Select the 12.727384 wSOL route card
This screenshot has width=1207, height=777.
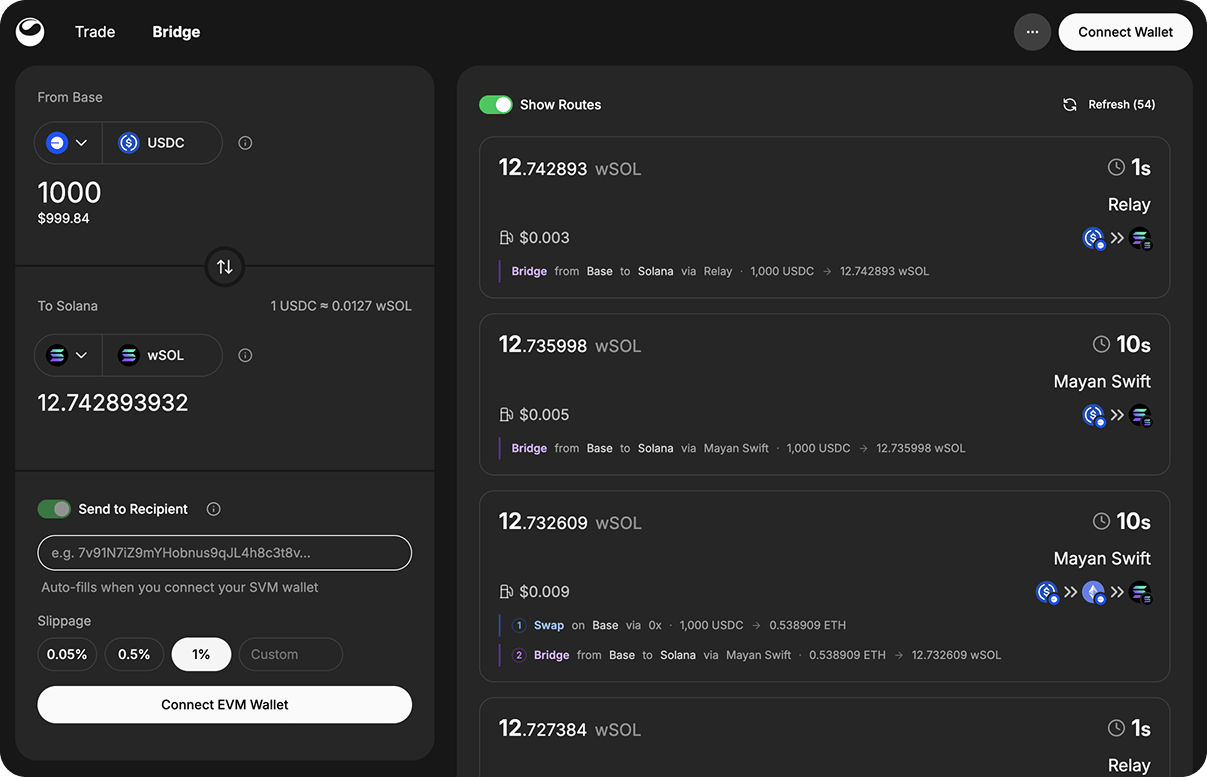(x=825, y=737)
